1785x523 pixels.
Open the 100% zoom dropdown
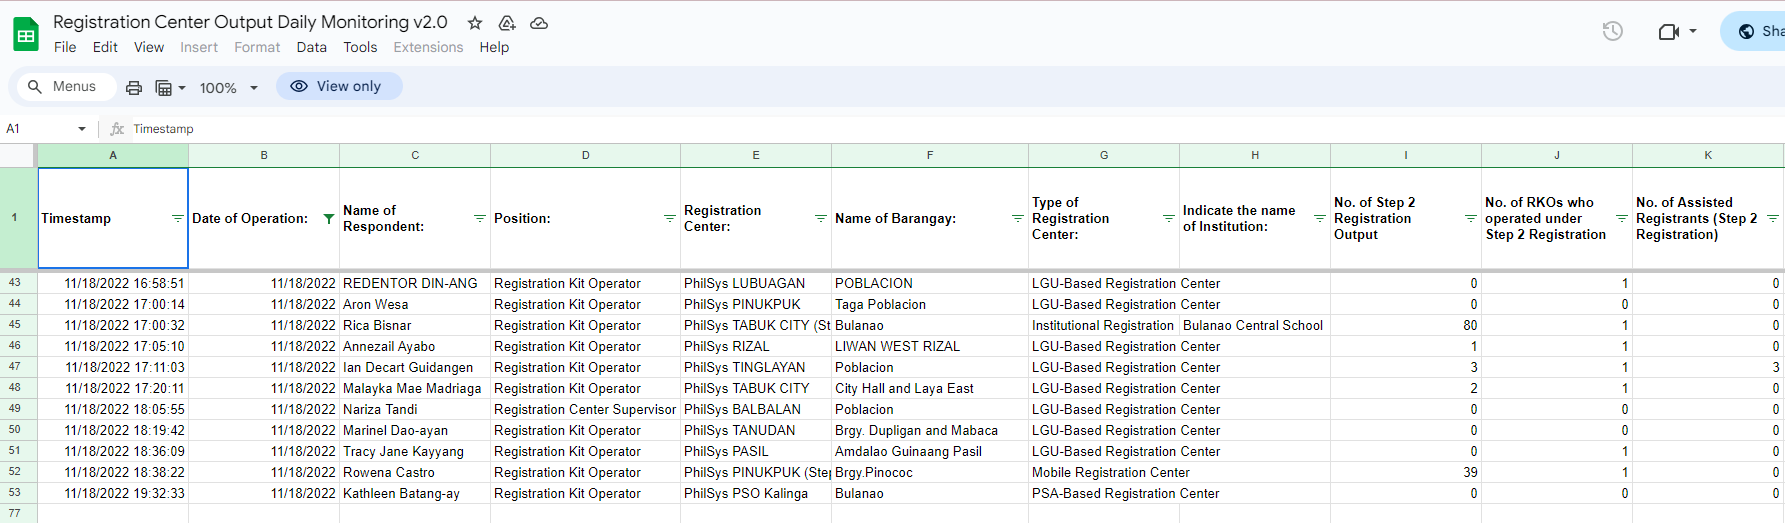pyautogui.click(x=229, y=88)
